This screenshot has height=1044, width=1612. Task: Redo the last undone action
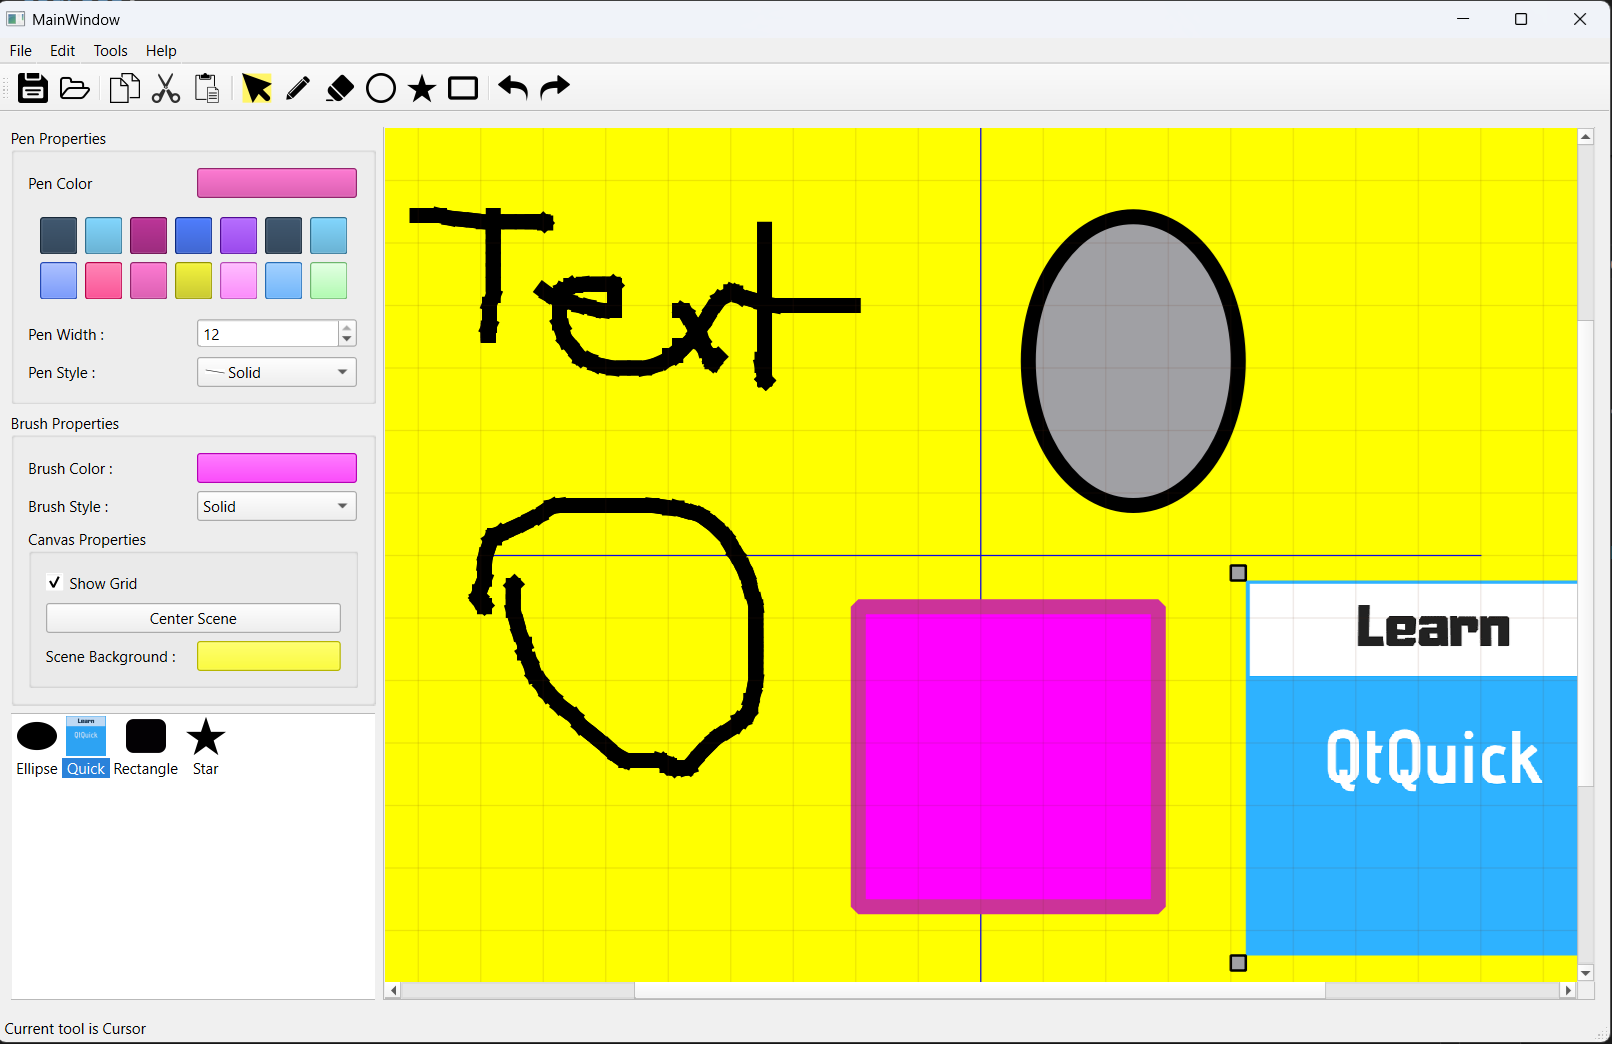pos(553,88)
